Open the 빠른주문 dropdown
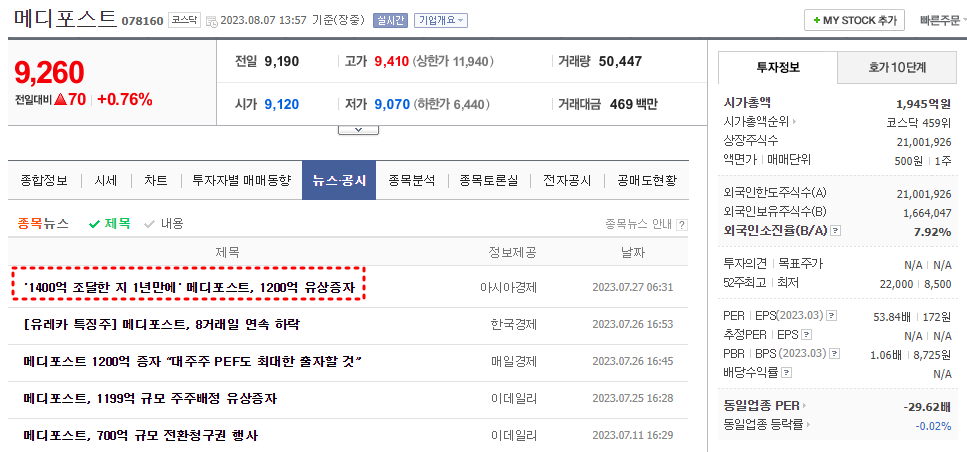This screenshot has height=452, width=967. click(x=942, y=20)
